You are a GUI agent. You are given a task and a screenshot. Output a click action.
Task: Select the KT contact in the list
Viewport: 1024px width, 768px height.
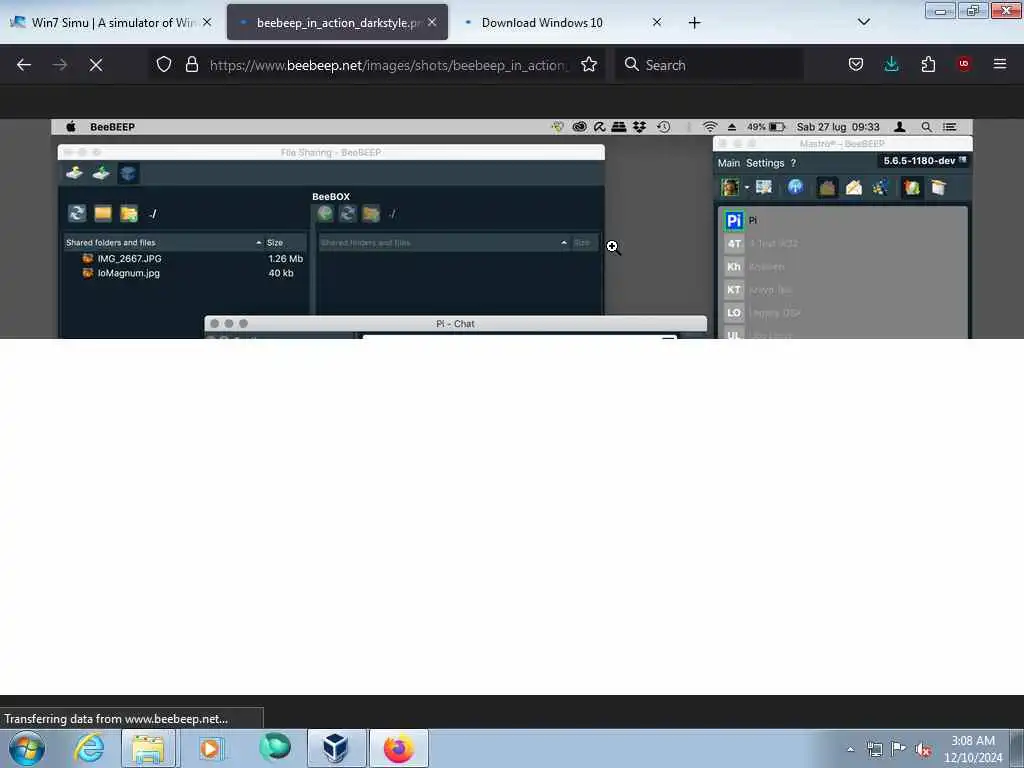point(842,290)
